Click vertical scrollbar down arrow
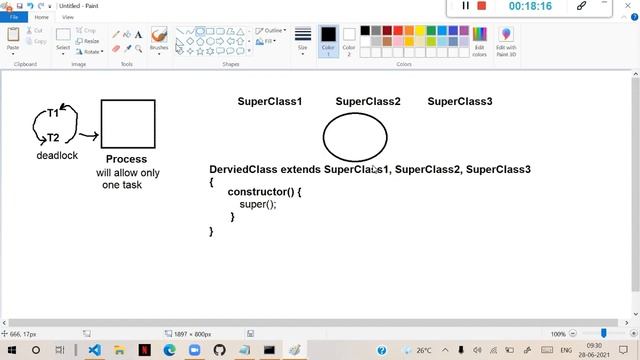The height and width of the screenshot is (360, 640). pyautogui.click(x=636, y=314)
